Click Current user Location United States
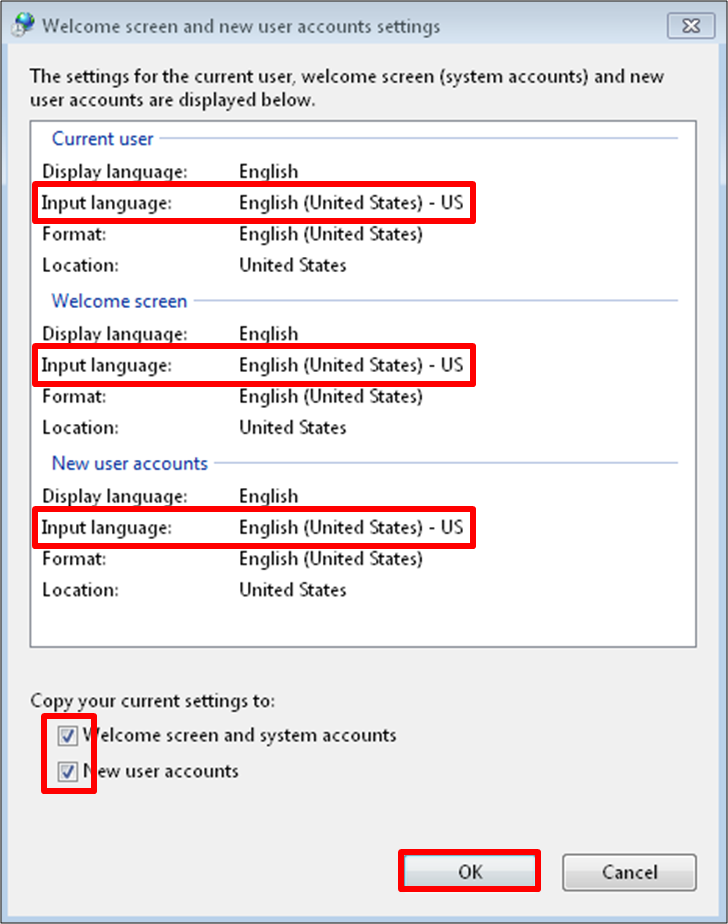The height and width of the screenshot is (924, 728). [x=292, y=265]
